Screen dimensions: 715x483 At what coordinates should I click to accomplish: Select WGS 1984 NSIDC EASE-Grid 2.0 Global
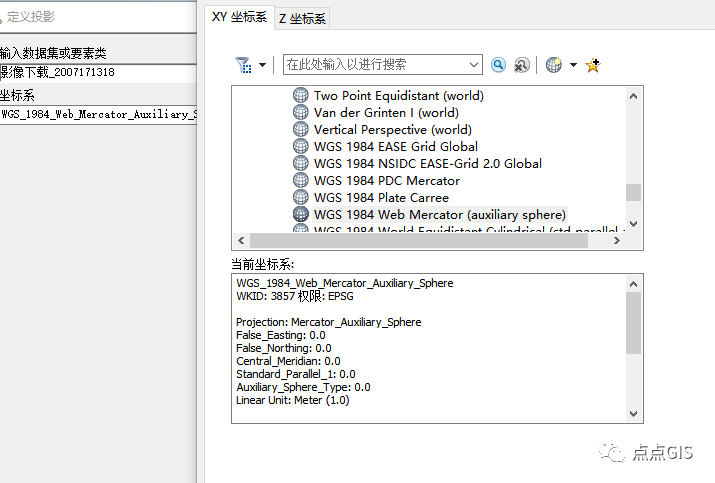(x=428, y=163)
